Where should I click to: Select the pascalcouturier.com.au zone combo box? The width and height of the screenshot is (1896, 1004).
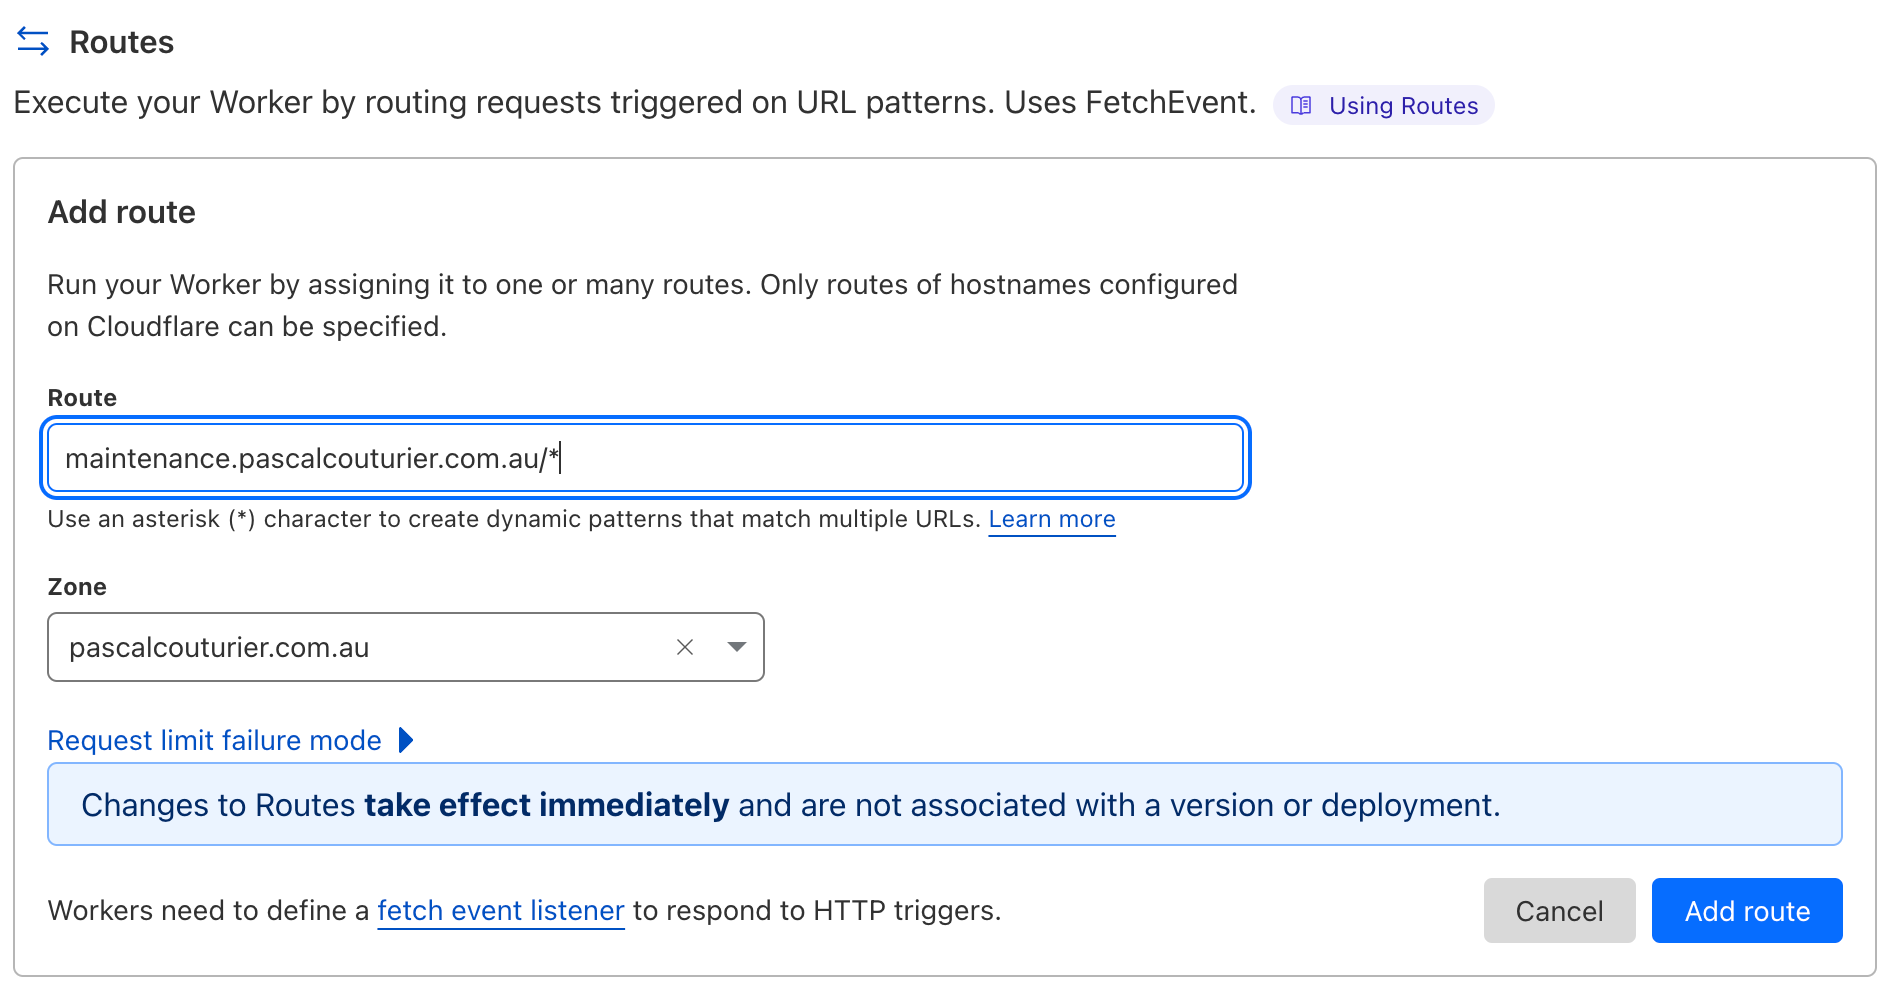tap(360, 647)
